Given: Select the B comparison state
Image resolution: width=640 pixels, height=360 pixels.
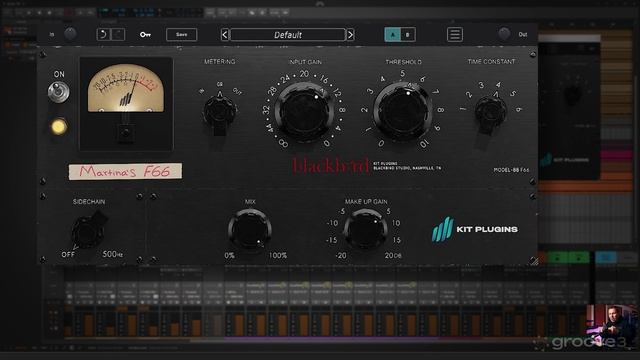Looking at the screenshot, I should [408, 35].
